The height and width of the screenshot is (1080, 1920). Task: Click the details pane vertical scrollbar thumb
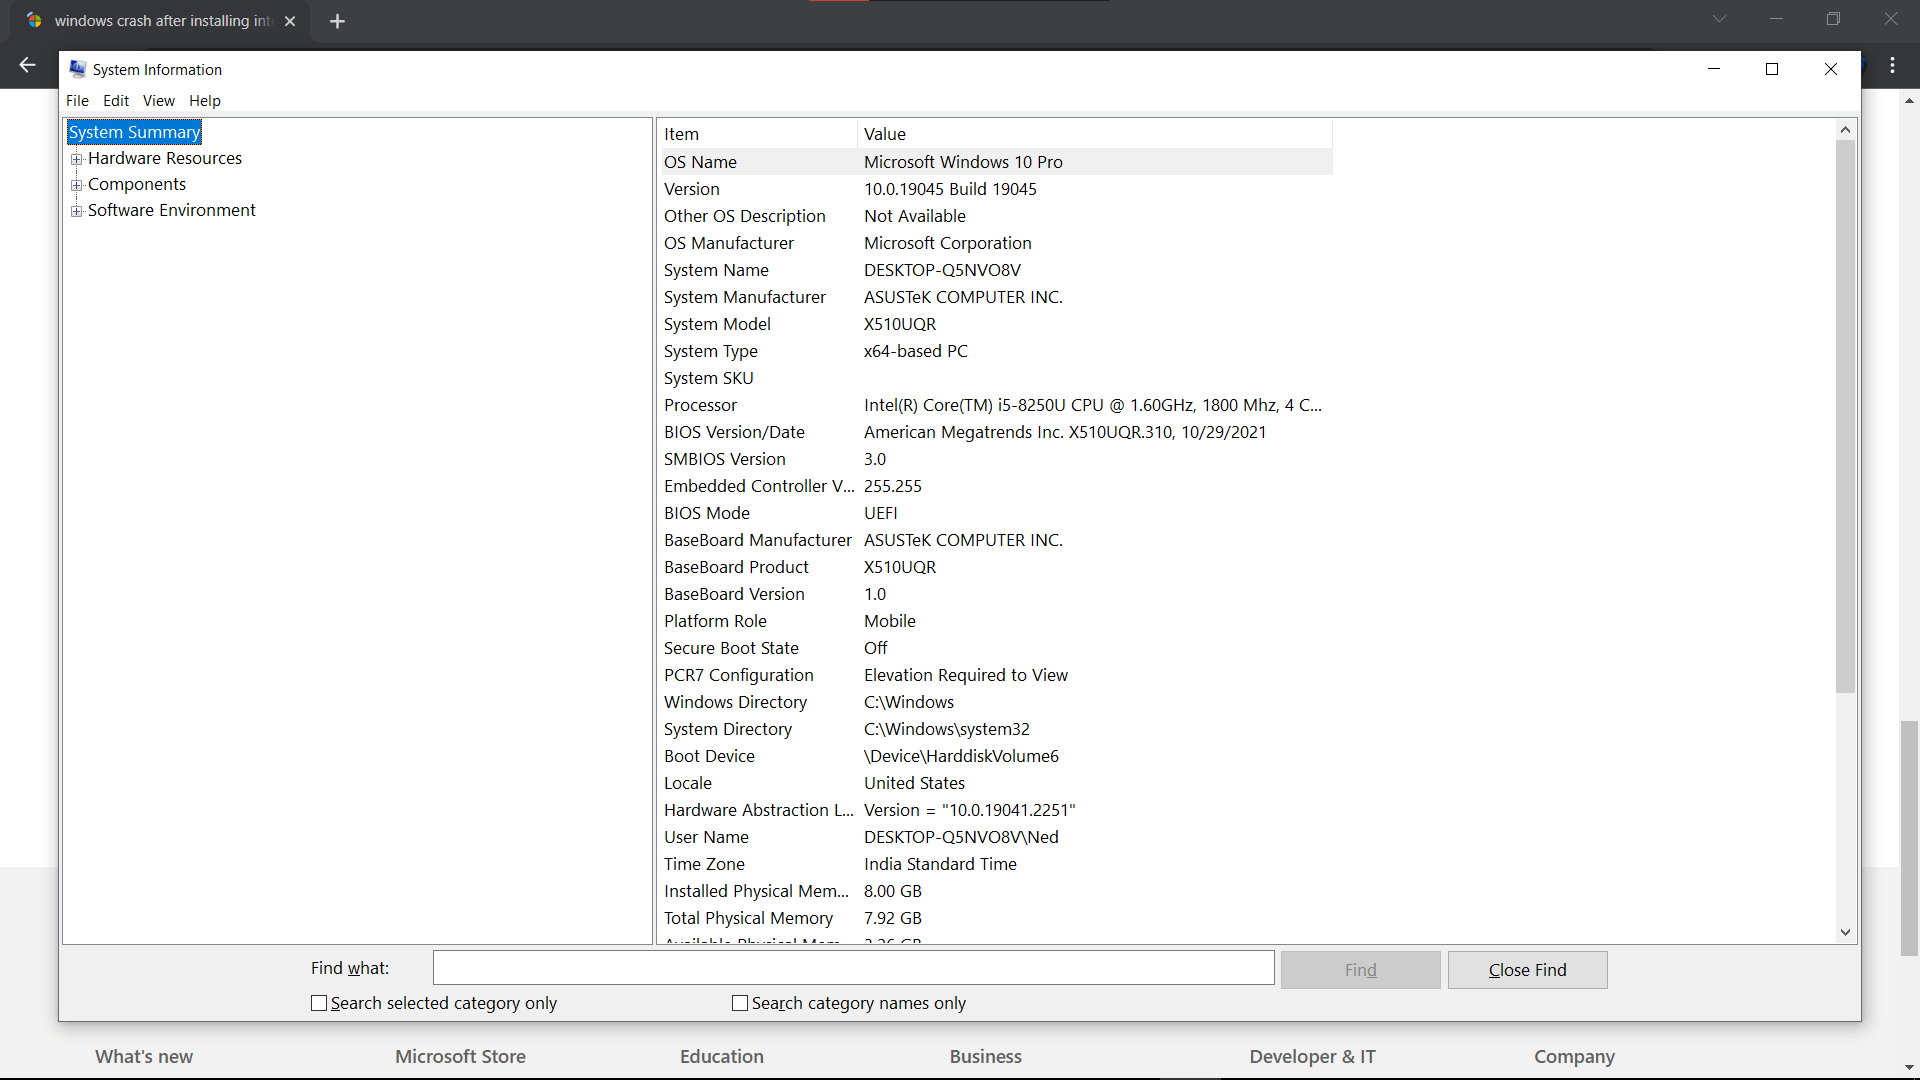[x=1845, y=415]
